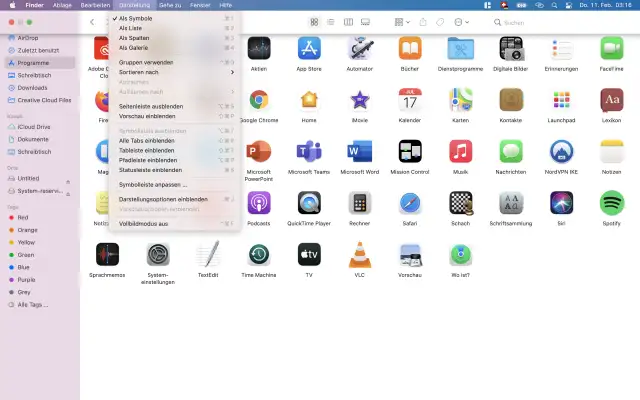This screenshot has width=640, height=400.
Task: Open the Spotify app icon
Action: tap(612, 203)
